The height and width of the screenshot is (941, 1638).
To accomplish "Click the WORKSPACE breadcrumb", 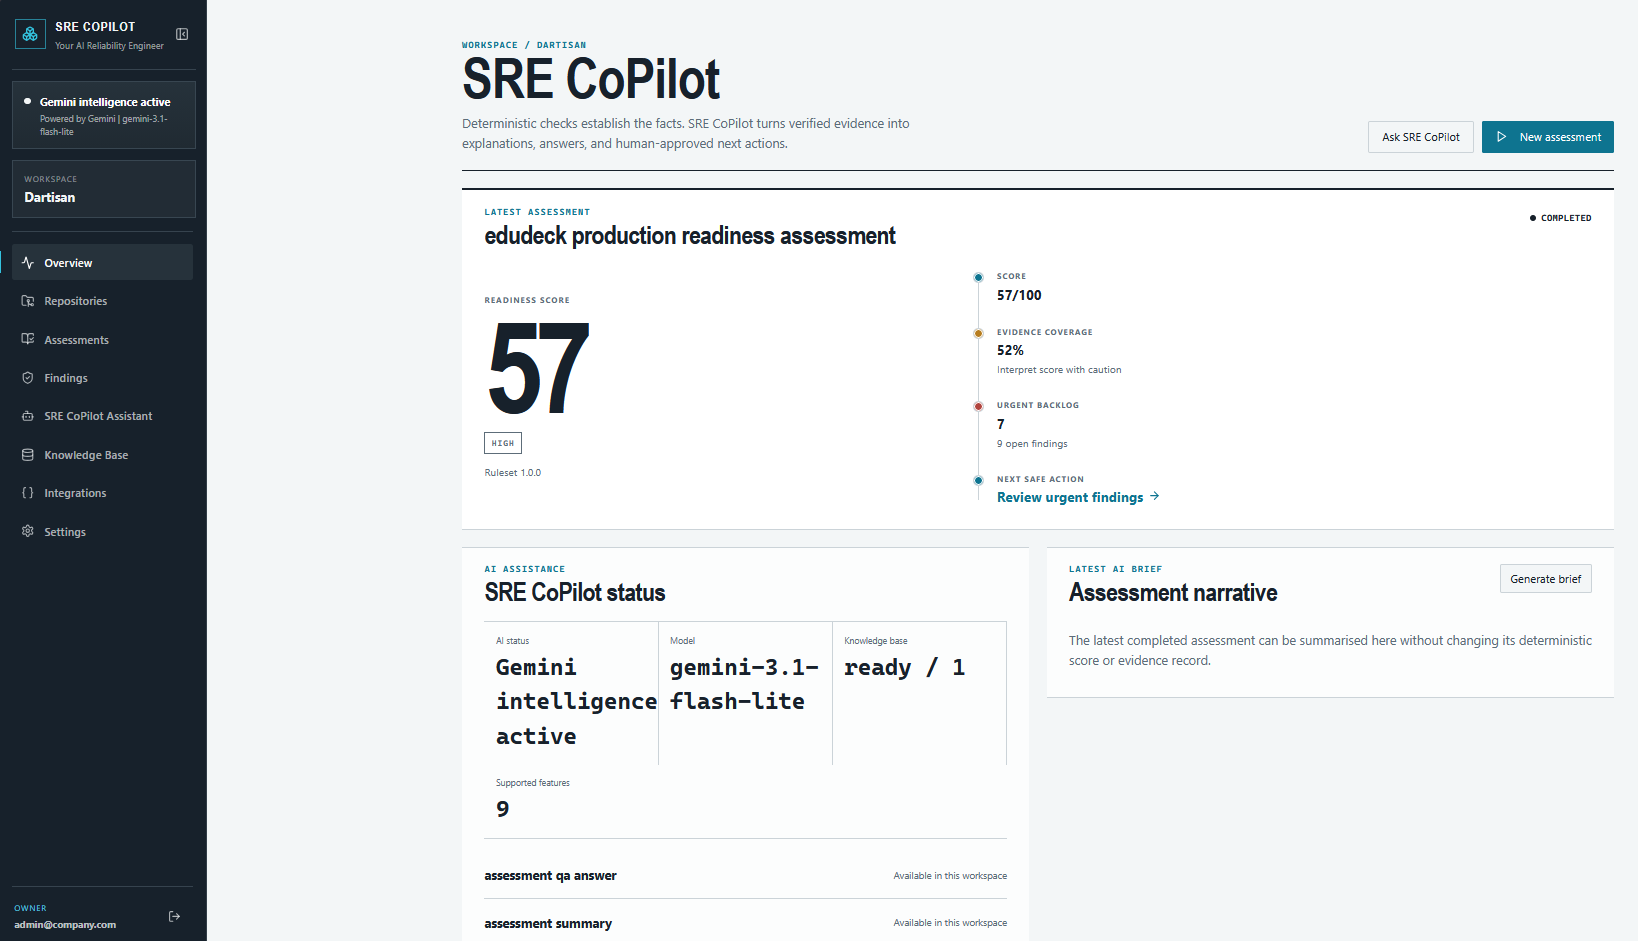I will [x=489, y=45].
